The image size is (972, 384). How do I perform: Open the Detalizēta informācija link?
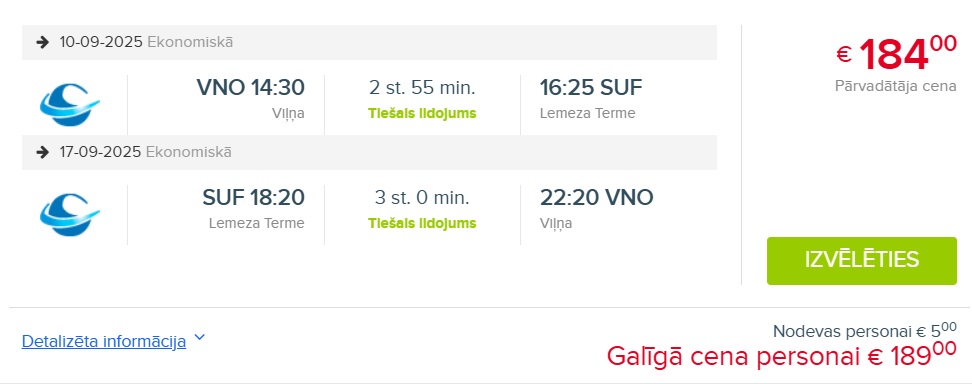click(104, 341)
